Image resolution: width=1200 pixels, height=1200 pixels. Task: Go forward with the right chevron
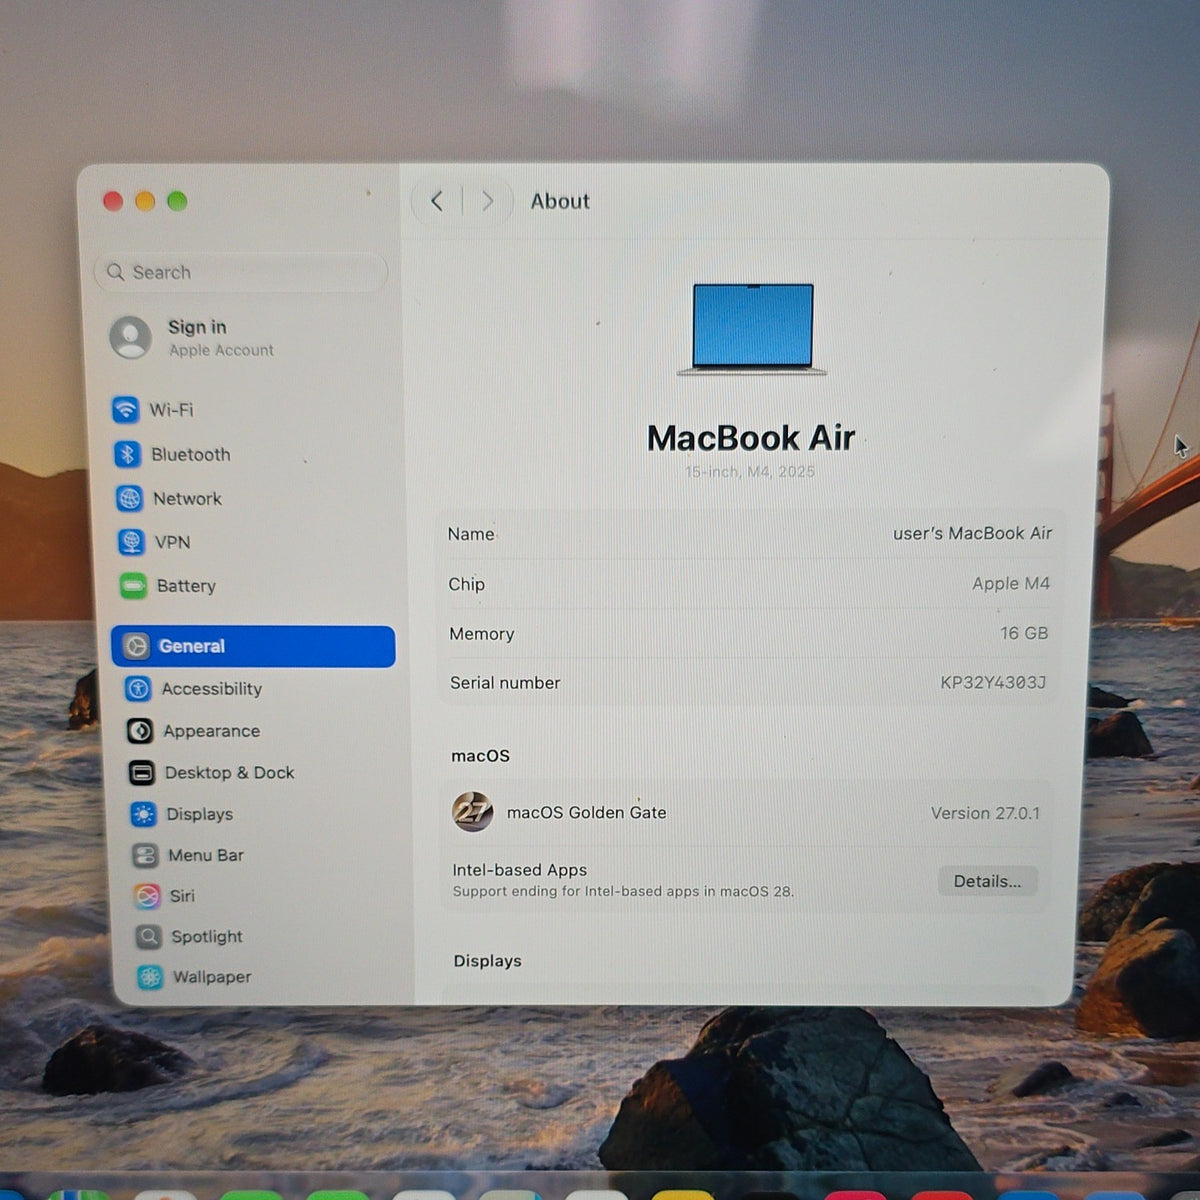(x=488, y=201)
